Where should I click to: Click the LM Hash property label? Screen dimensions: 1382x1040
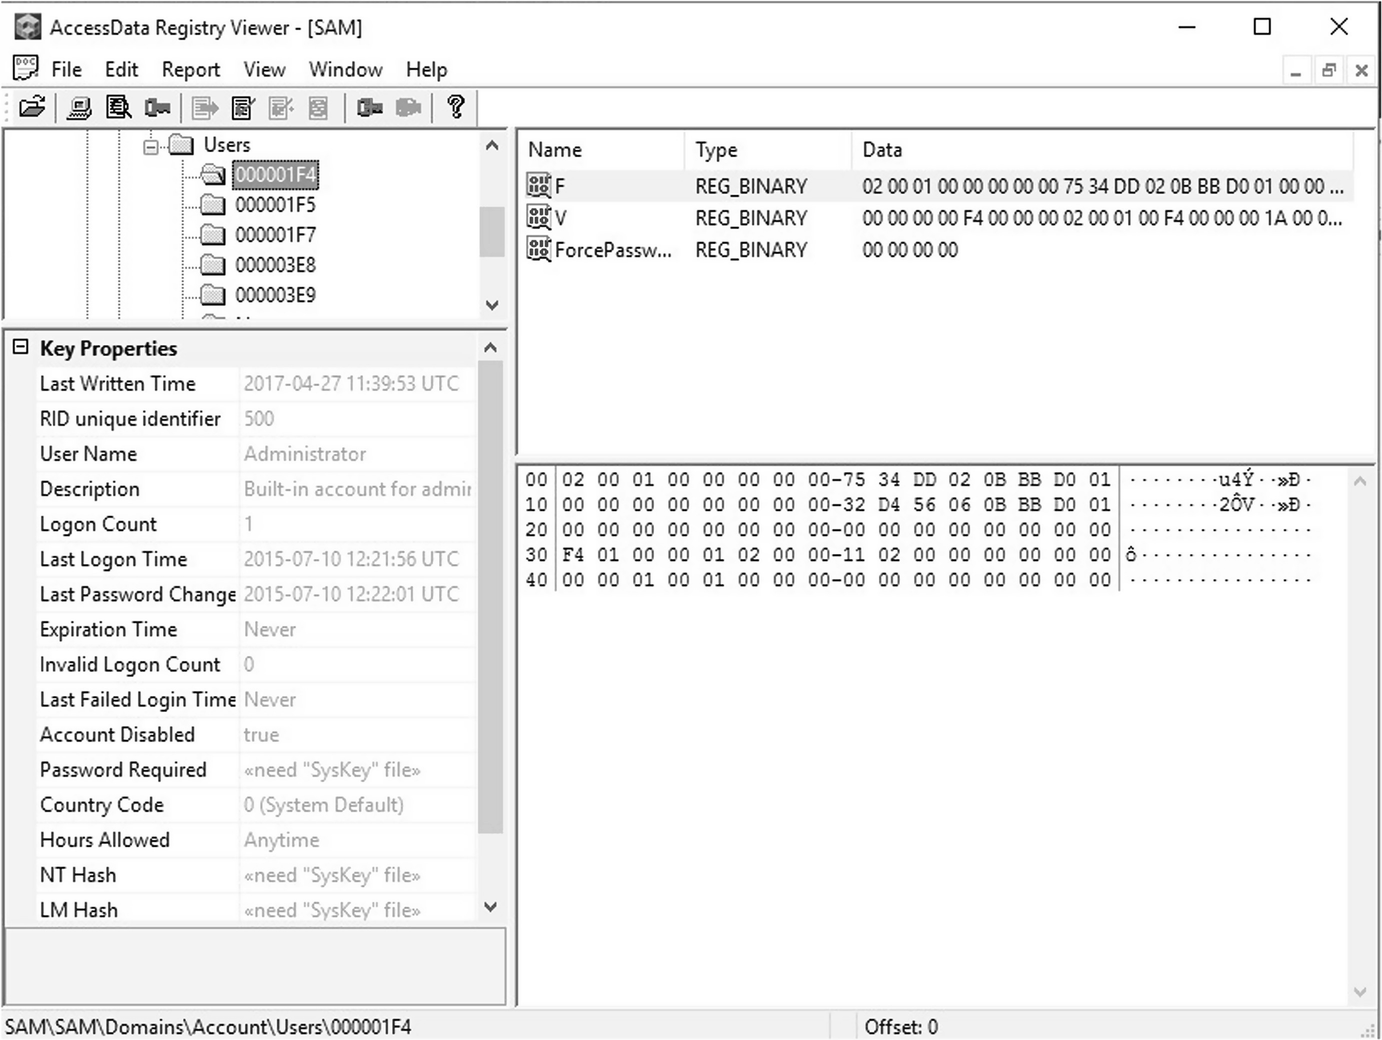(x=79, y=910)
